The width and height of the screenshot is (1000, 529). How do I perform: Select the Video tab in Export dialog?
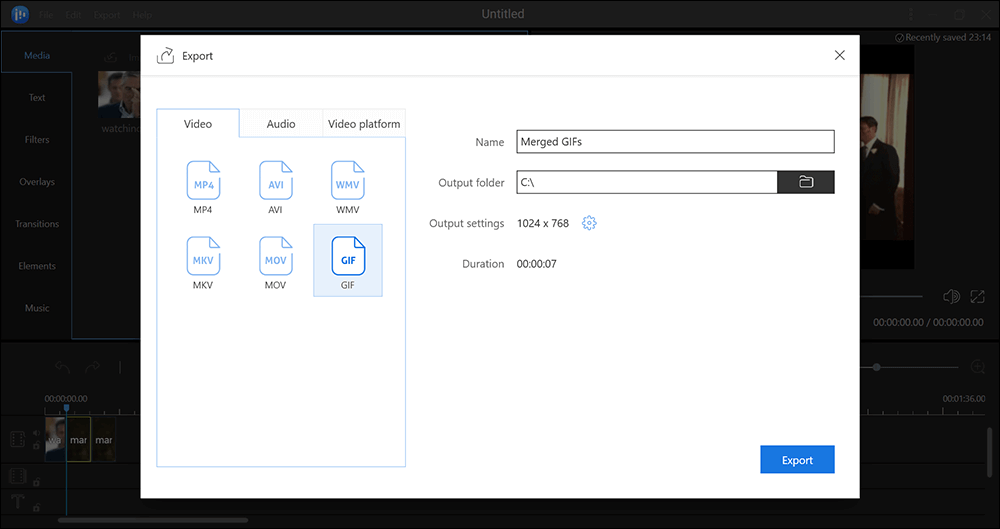[x=198, y=124]
